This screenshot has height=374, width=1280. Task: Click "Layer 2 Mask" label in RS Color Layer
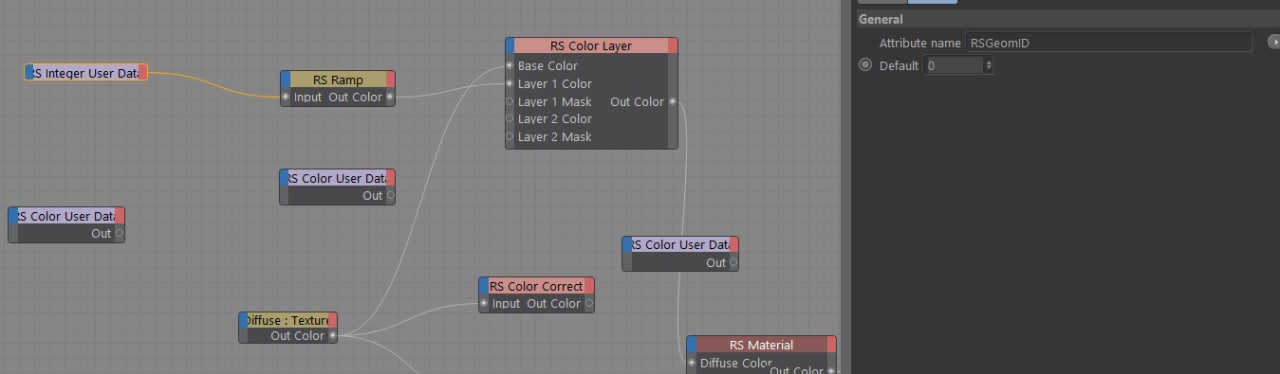[555, 137]
